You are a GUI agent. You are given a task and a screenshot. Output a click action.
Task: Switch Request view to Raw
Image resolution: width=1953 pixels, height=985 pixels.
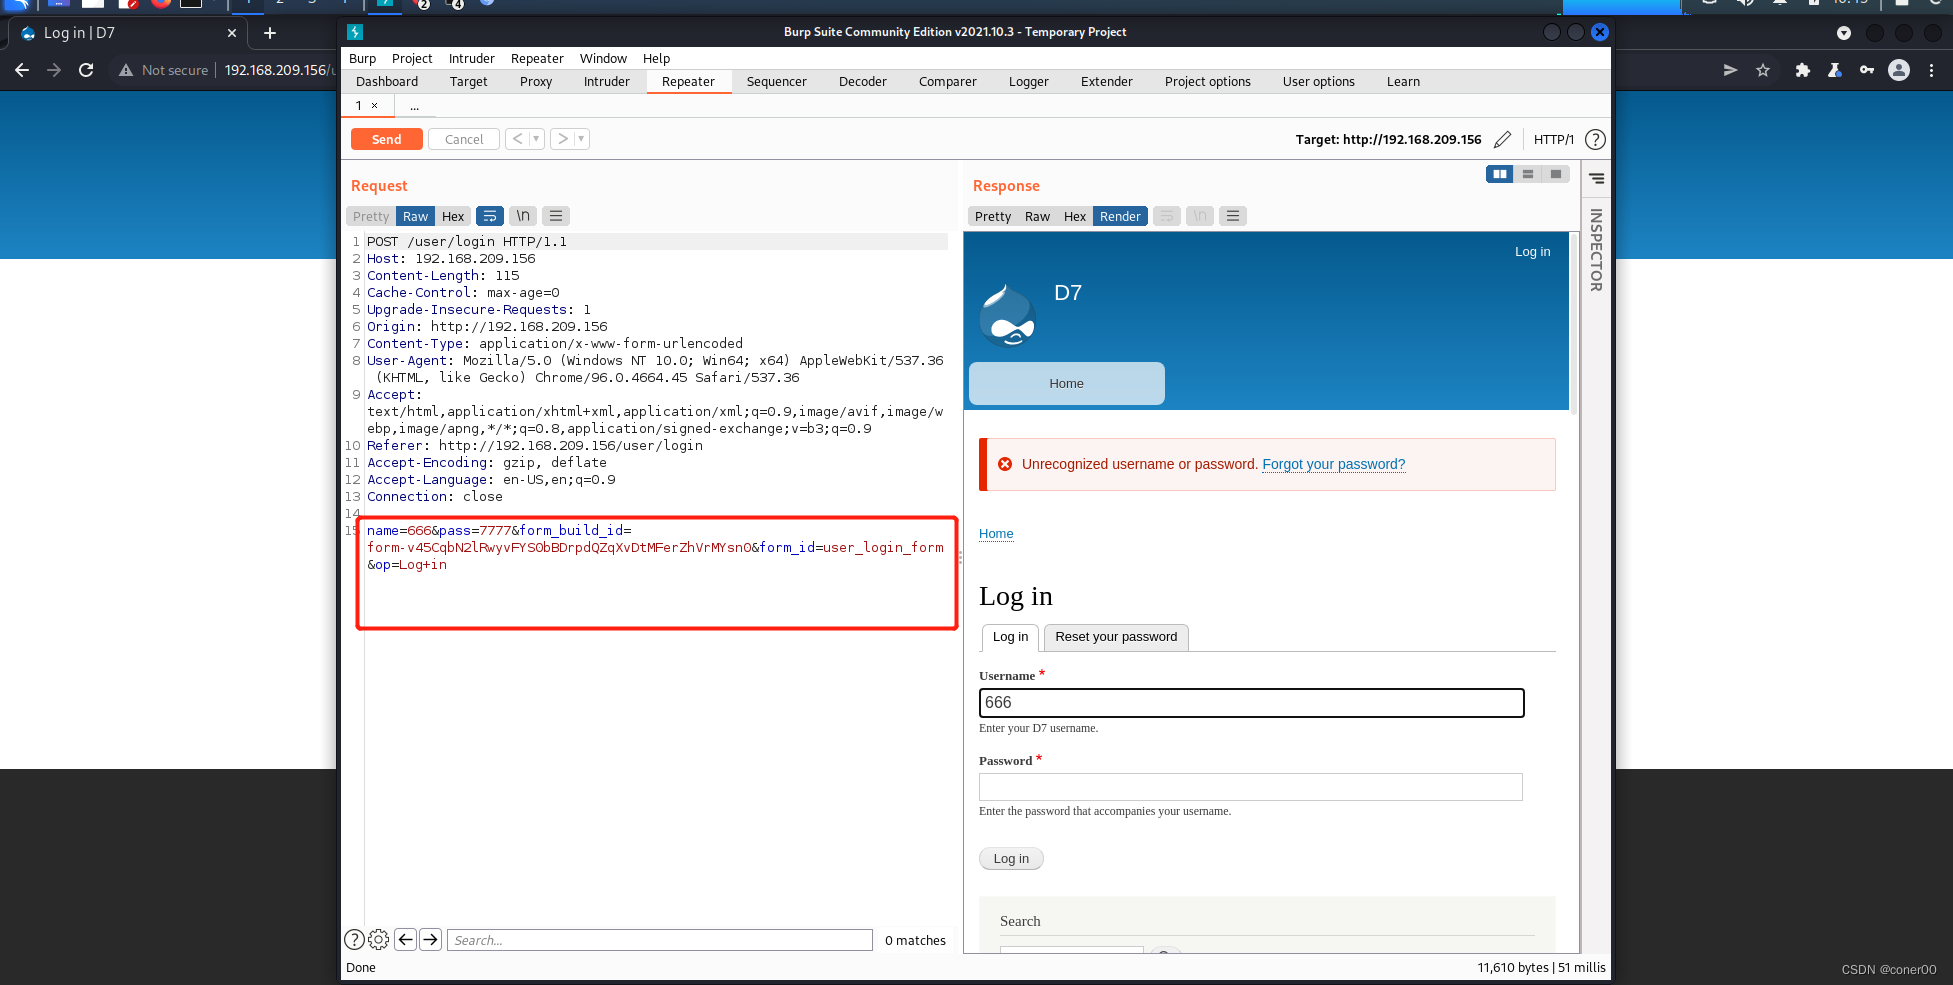click(x=415, y=216)
